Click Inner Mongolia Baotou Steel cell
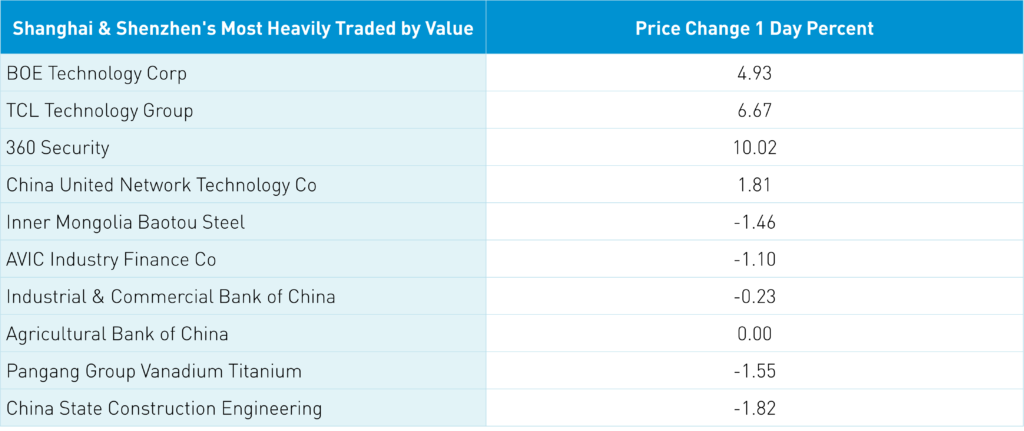This screenshot has height=431, width=1024. (x=125, y=222)
